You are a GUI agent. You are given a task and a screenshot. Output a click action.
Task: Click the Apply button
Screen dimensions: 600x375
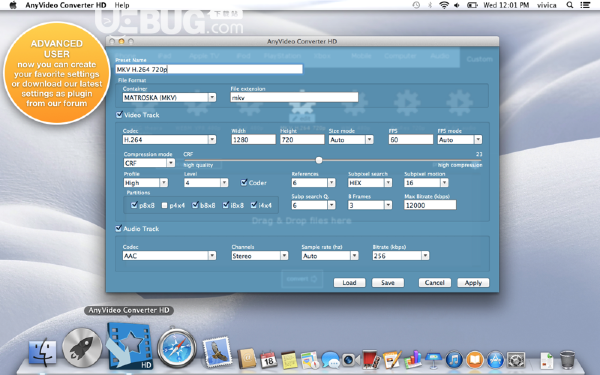(473, 282)
